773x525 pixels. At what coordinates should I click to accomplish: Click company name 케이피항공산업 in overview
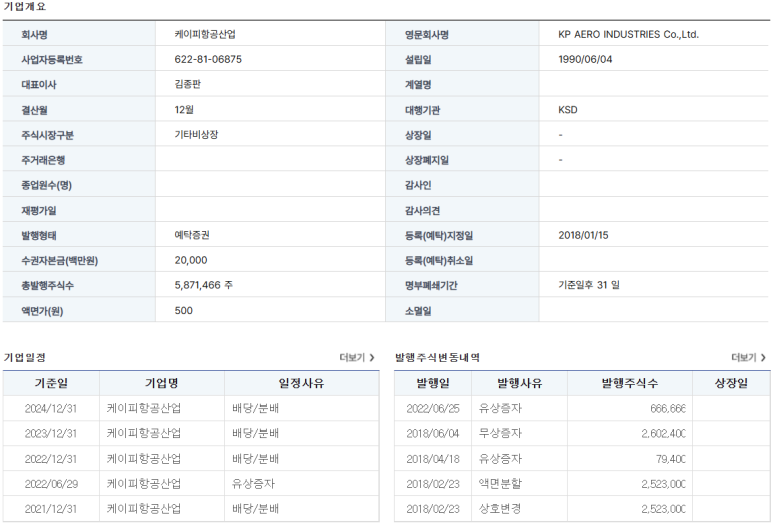(x=205, y=34)
